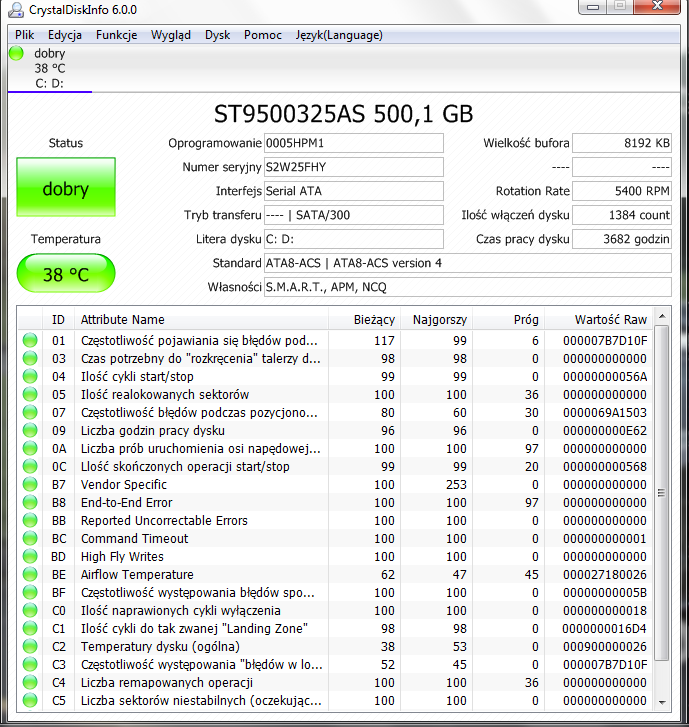Click the 38 °C temperature button
Viewport: 689px width, 727px height.
coord(66,274)
